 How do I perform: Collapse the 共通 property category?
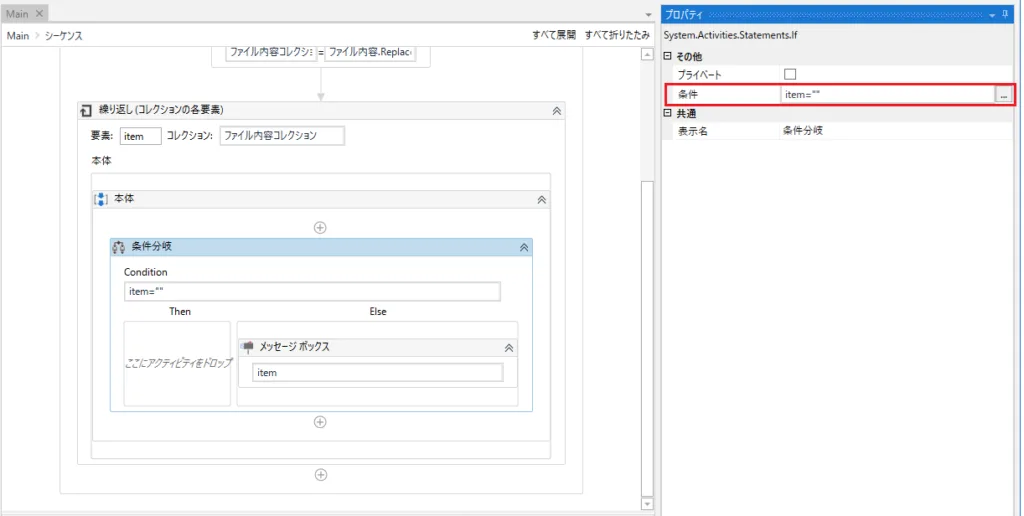click(667, 113)
